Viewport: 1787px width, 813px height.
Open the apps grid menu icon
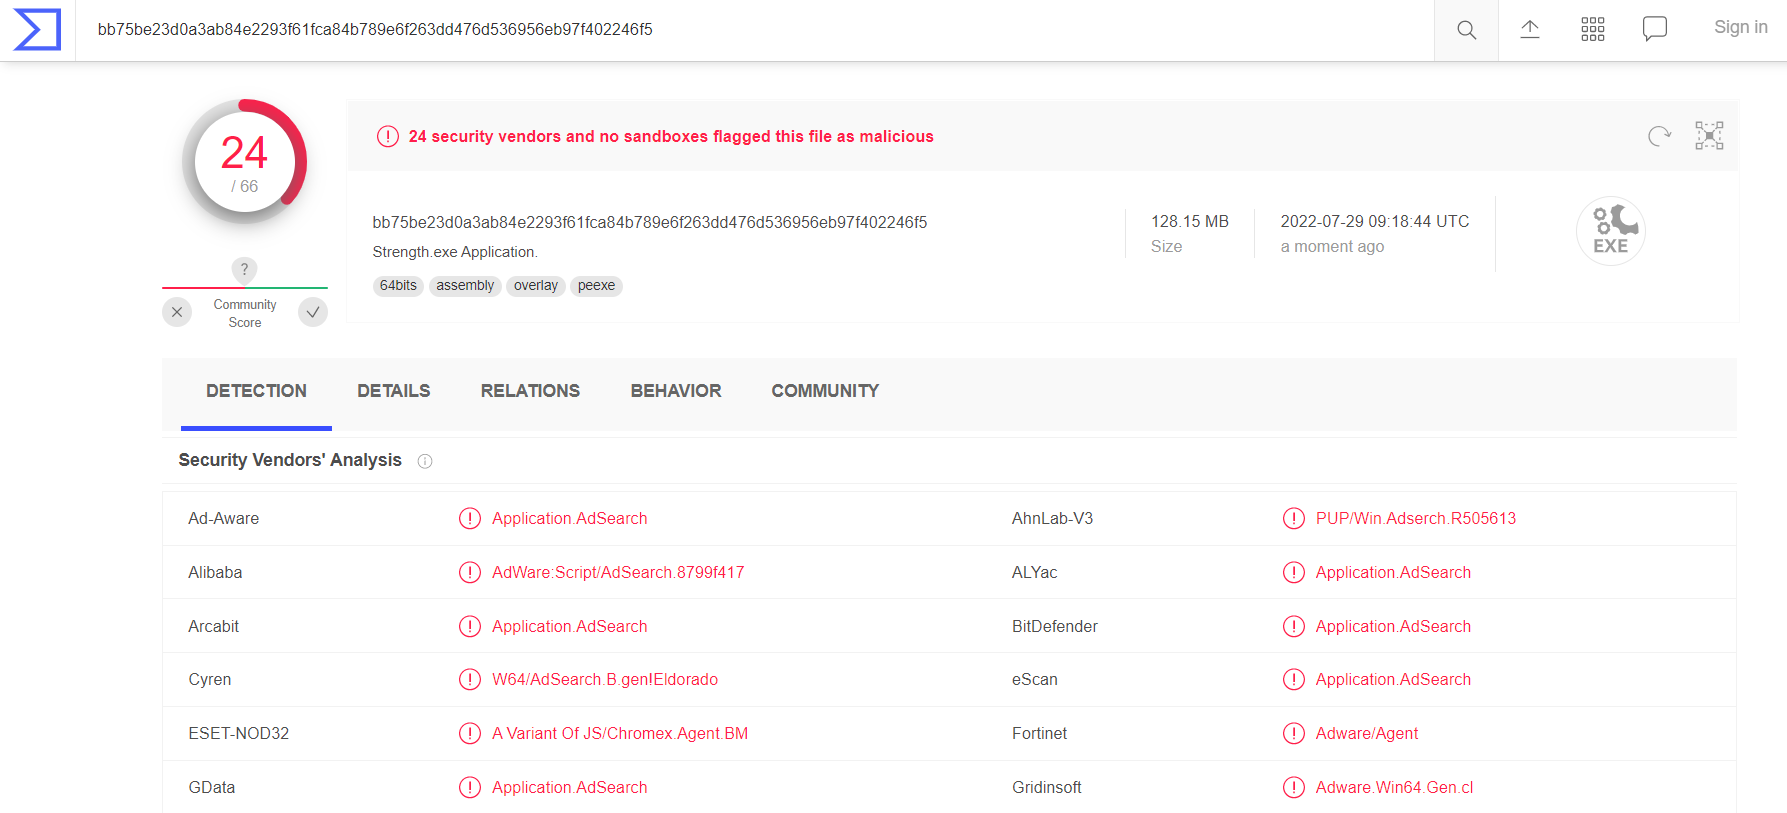pos(1592,30)
